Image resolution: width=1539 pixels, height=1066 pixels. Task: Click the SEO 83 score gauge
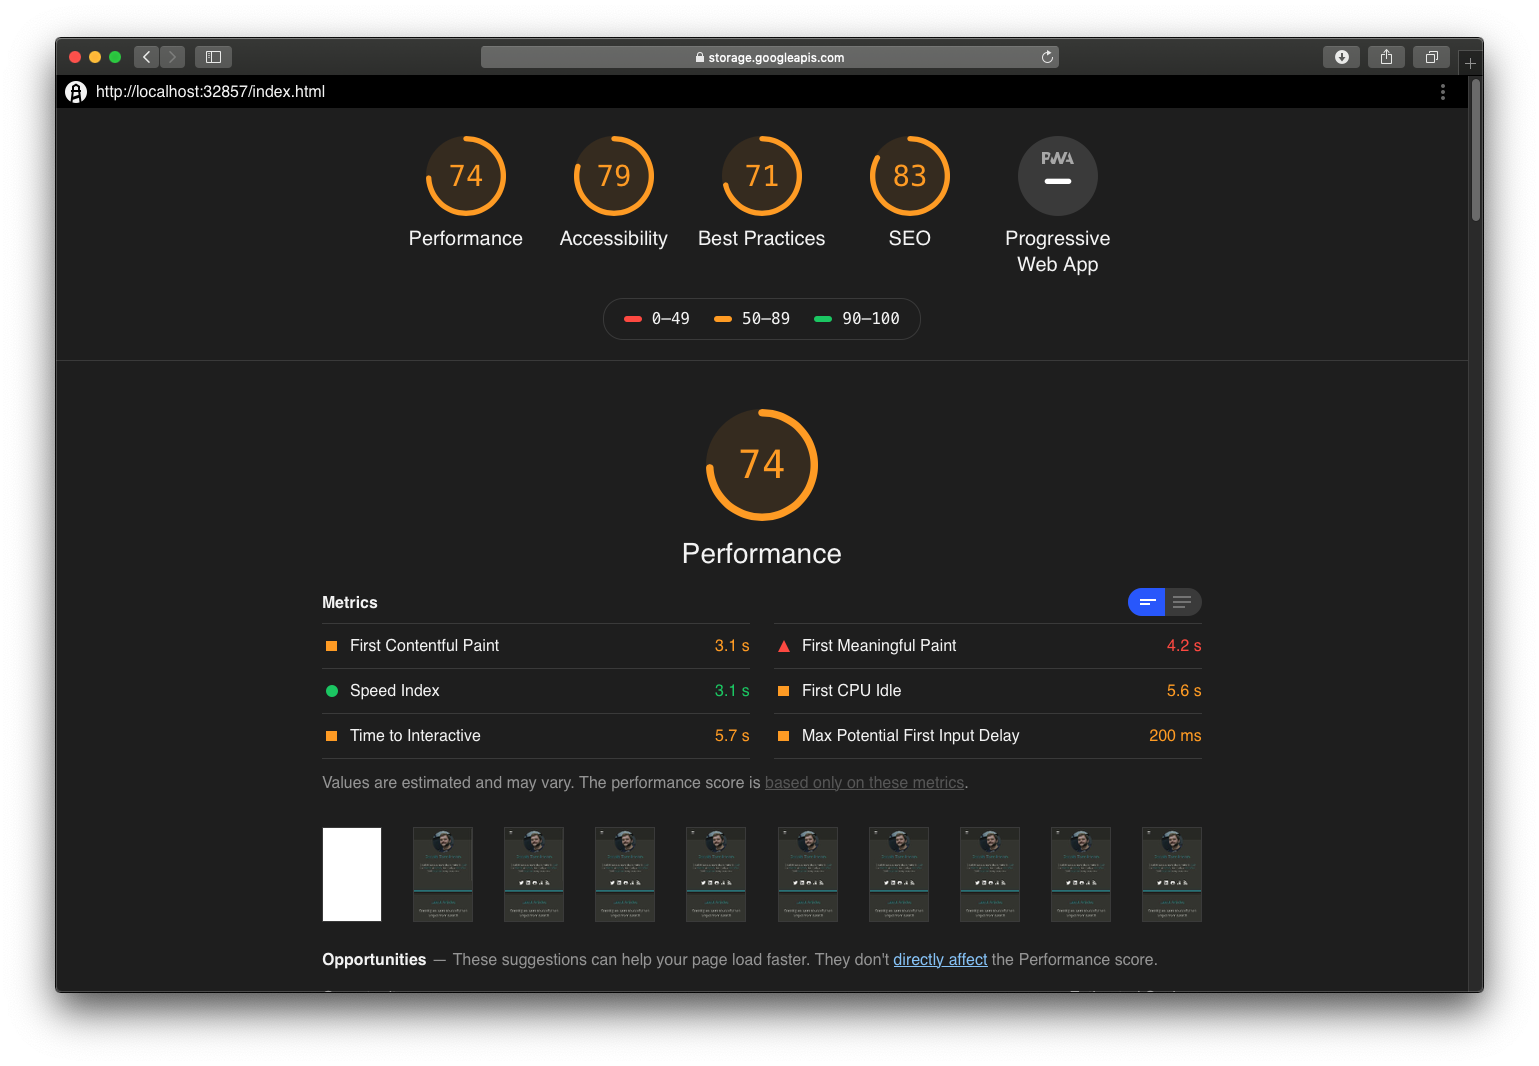[x=909, y=175]
